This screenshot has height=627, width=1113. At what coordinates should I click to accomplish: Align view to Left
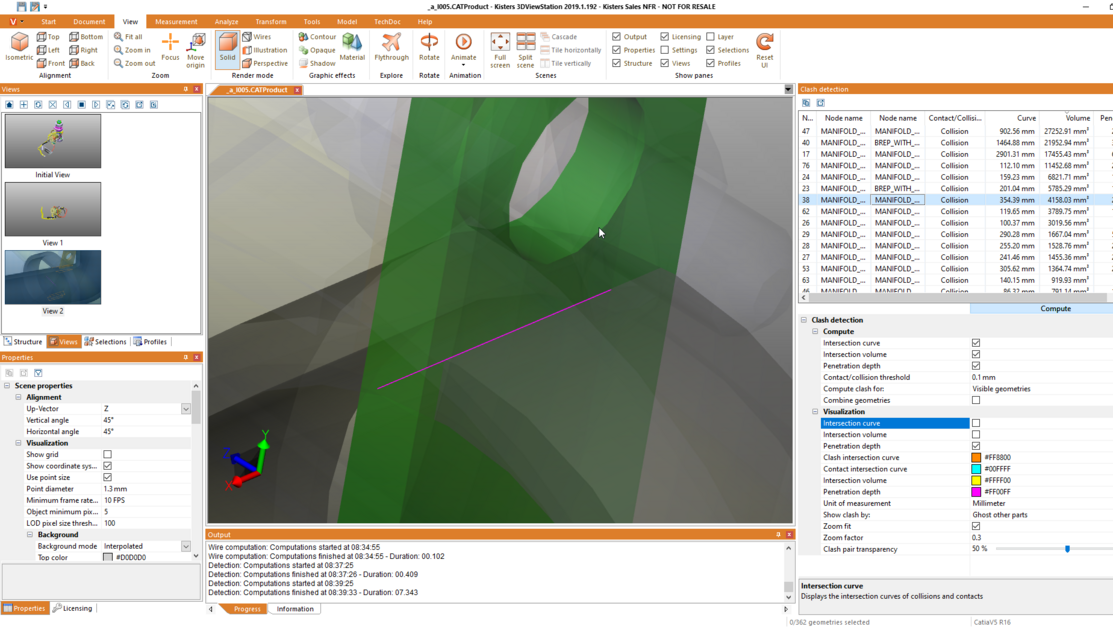[x=48, y=50]
